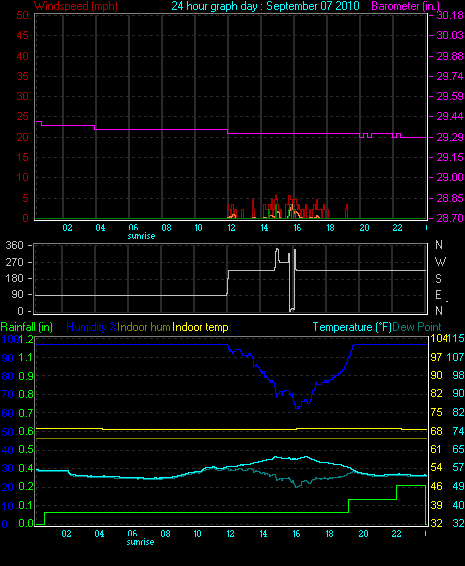Click the 02 hour tick on bottom graph

click(x=66, y=534)
